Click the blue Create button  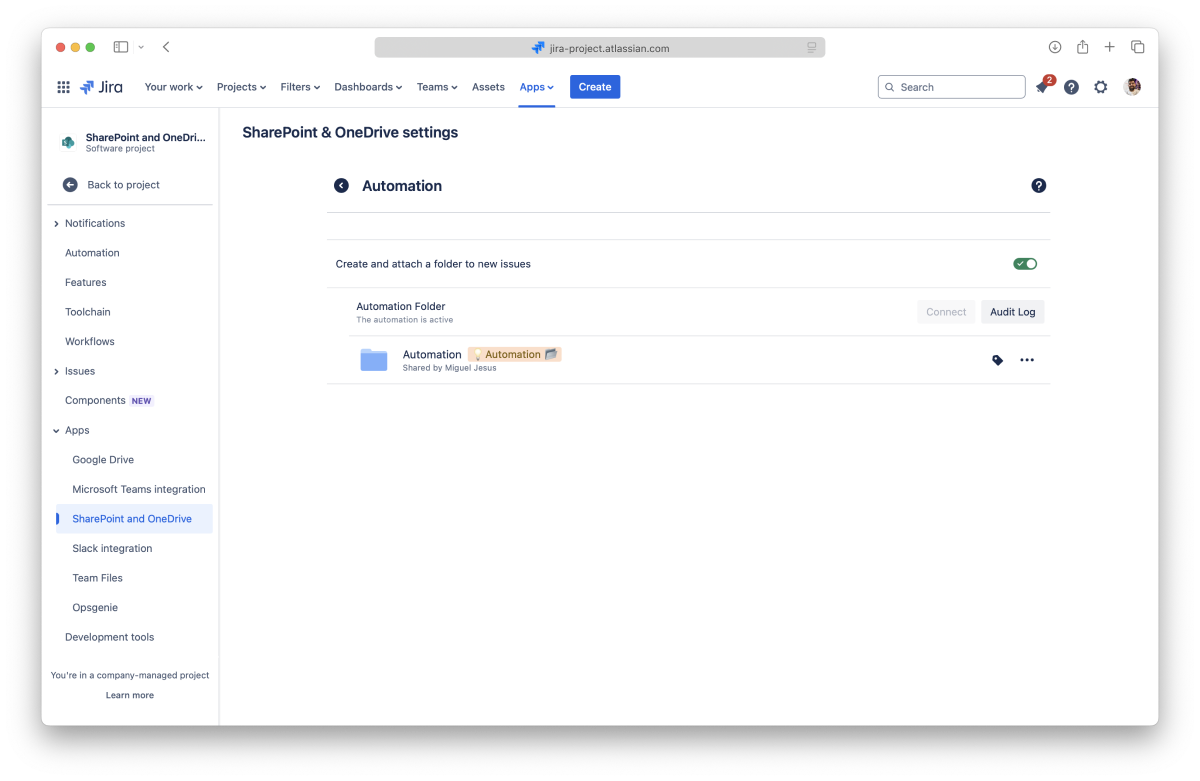[594, 87]
